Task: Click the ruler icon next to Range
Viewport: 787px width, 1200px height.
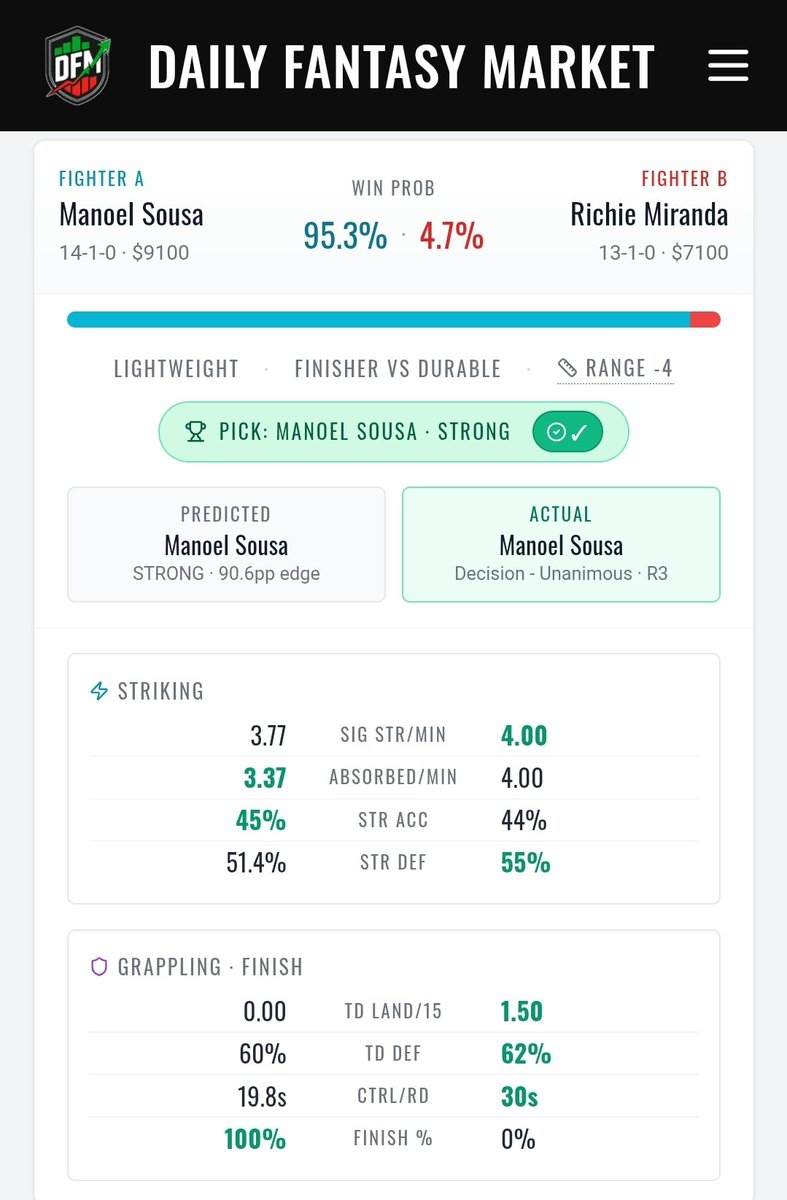Action: point(568,368)
